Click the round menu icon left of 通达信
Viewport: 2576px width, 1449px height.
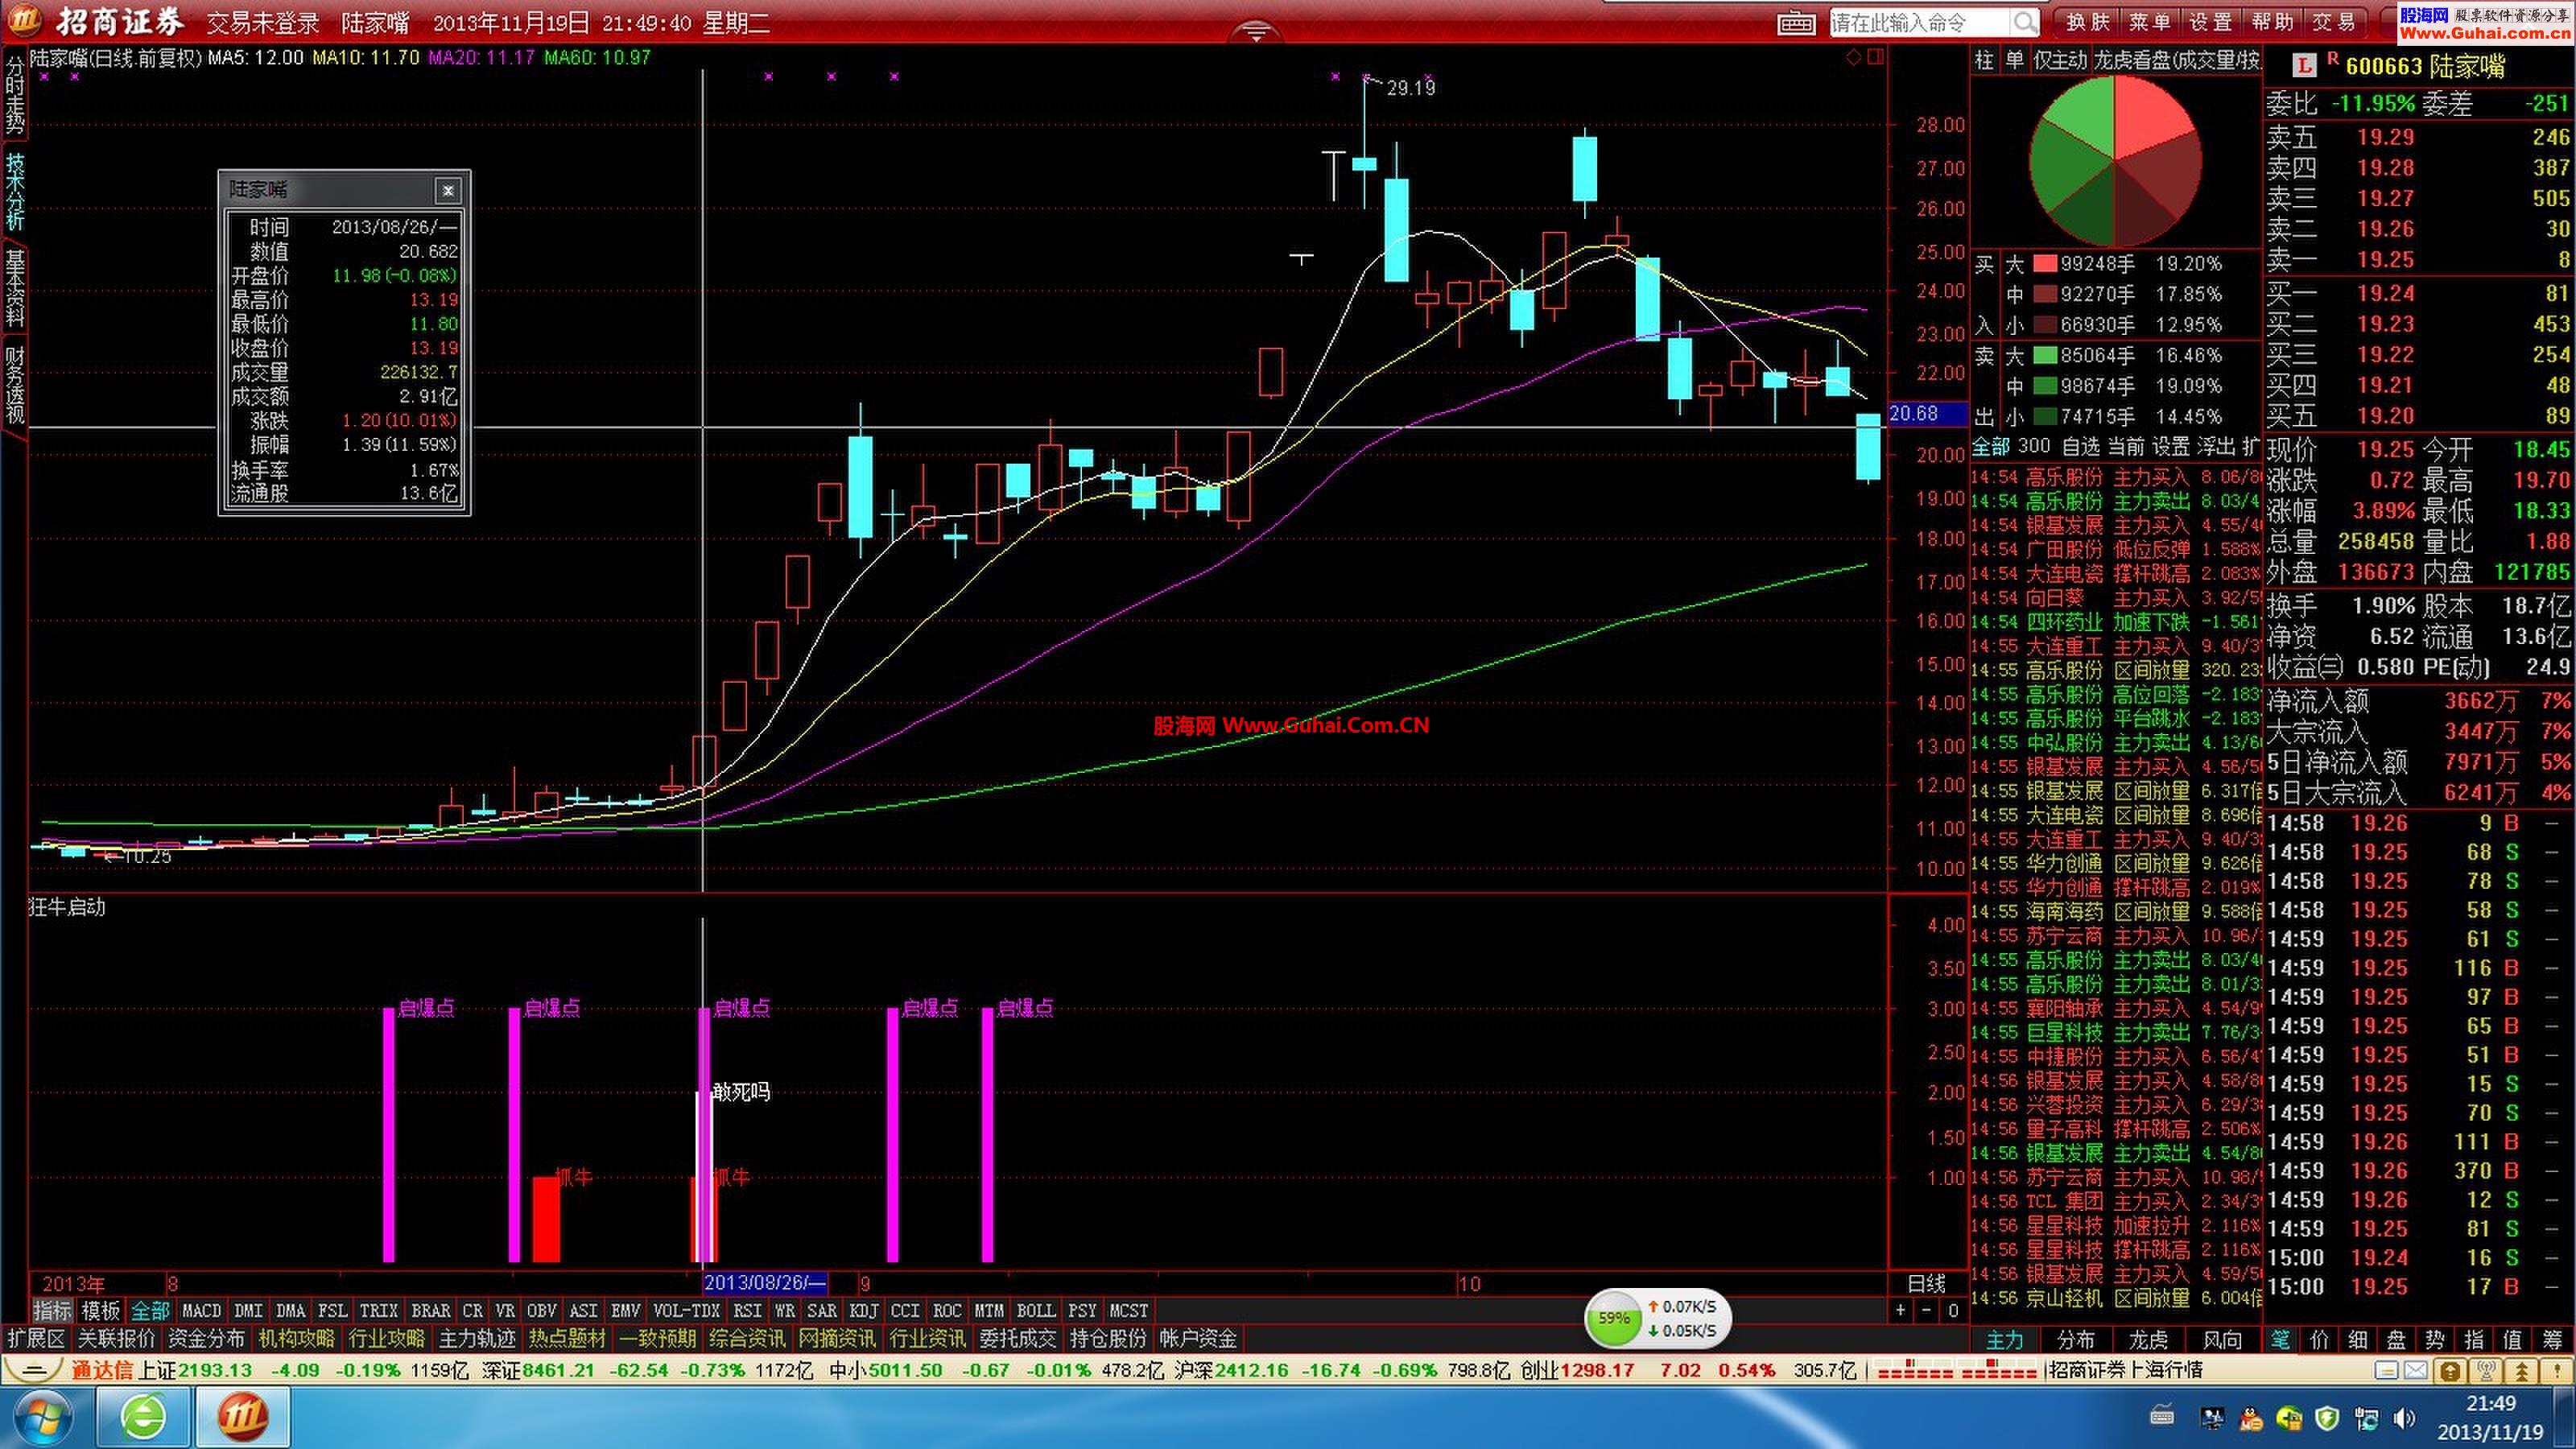[x=33, y=1370]
